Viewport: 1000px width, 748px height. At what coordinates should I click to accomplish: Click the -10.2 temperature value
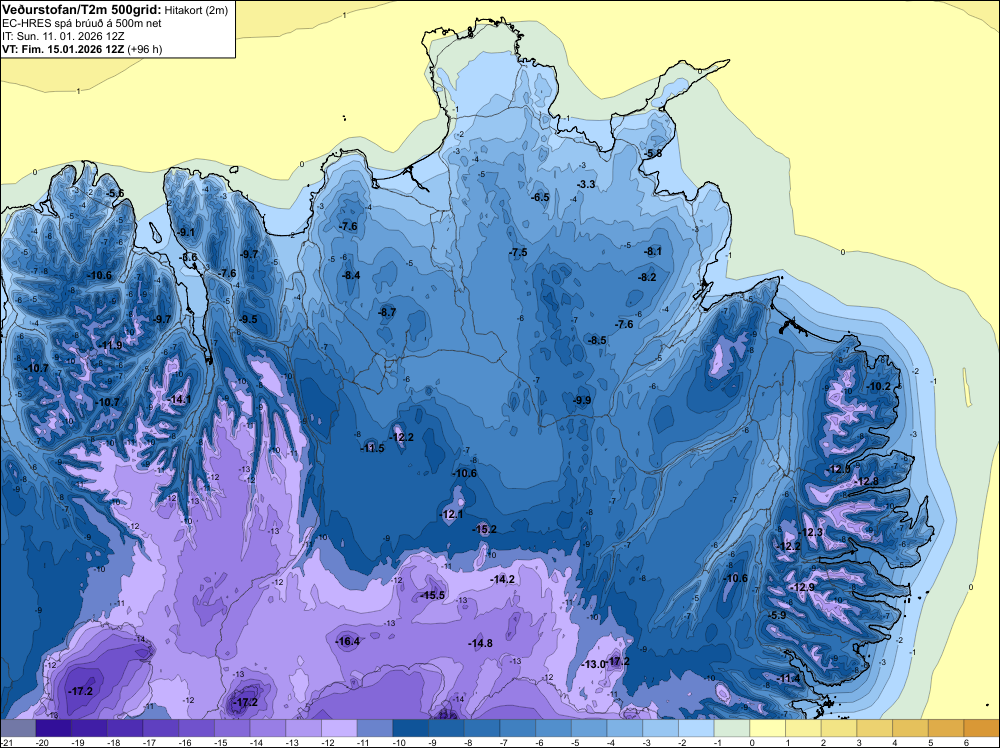[878, 386]
